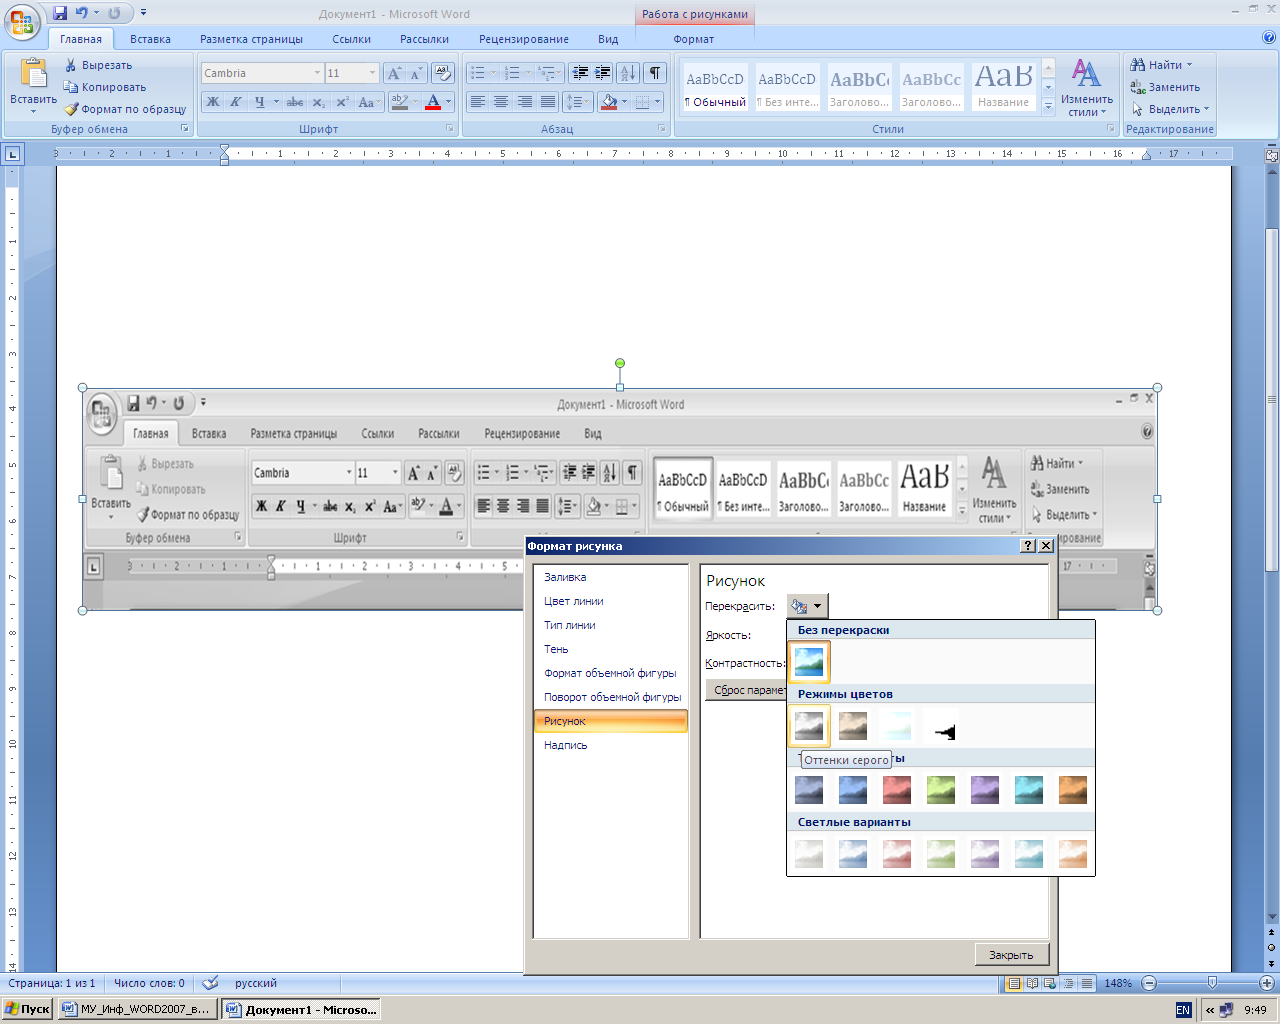
Task: Click the zoom slider handle
Action: point(1212,983)
